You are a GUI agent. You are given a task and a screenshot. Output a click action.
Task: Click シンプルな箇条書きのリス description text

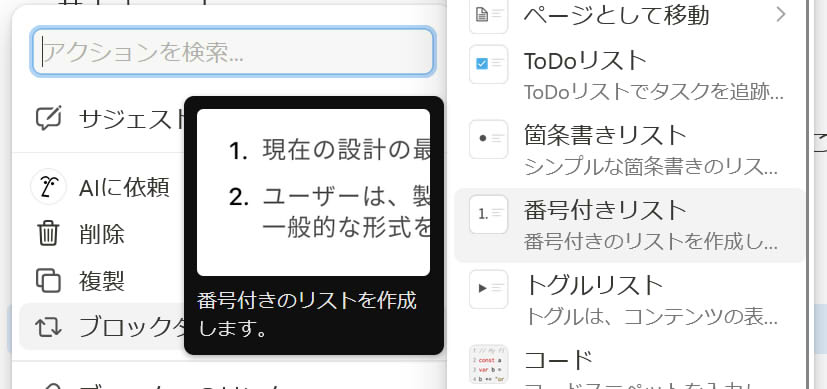(650, 167)
